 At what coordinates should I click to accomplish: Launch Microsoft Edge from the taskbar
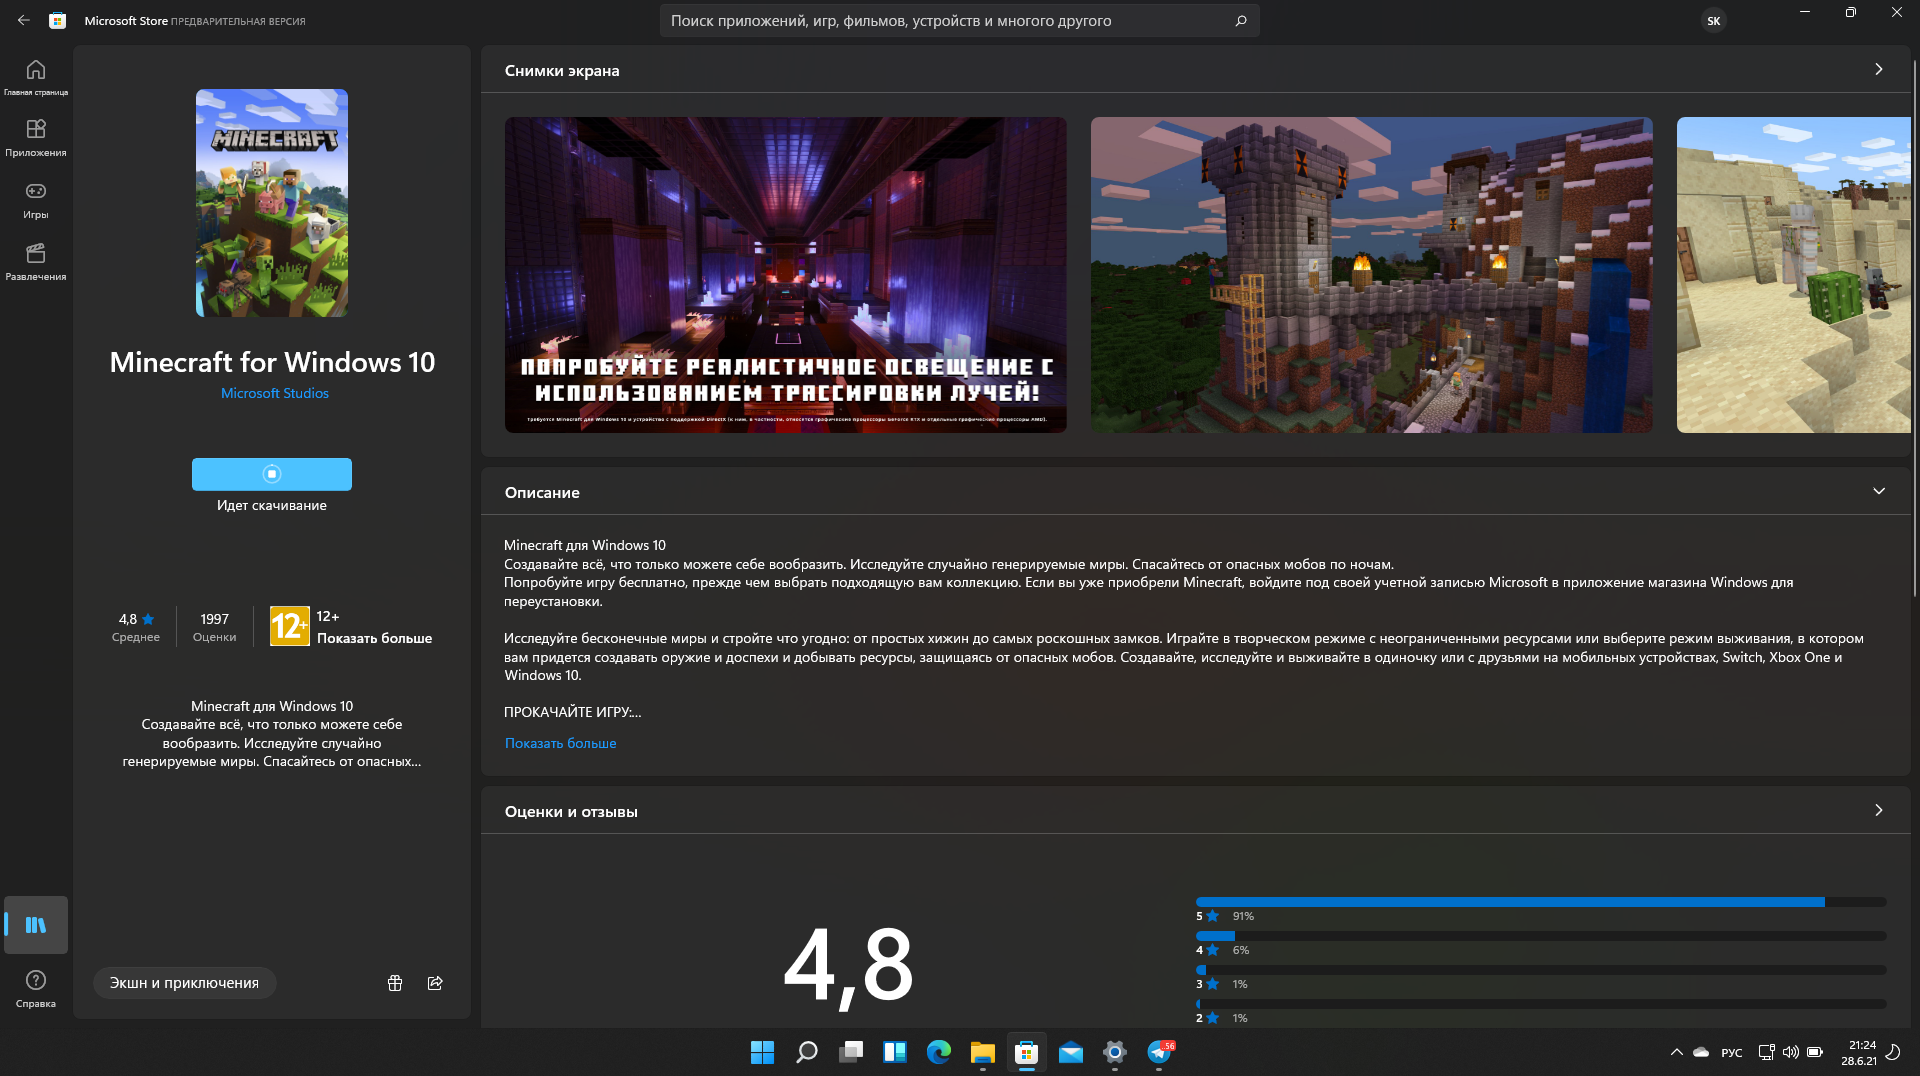click(938, 1052)
